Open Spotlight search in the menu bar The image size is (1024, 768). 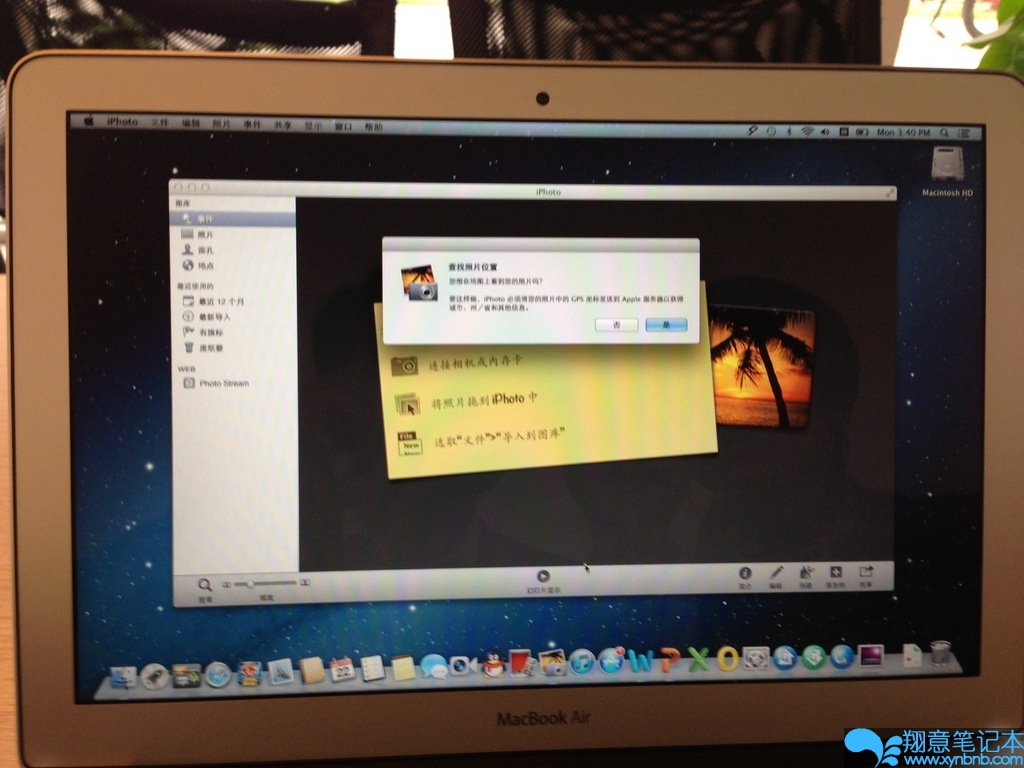944,133
